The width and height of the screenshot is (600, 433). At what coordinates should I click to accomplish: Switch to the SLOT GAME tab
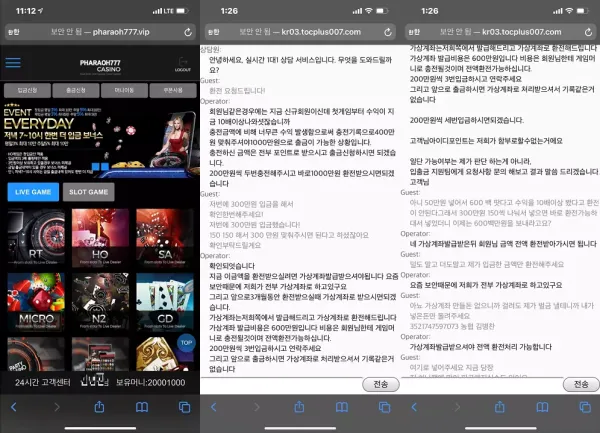pos(88,192)
